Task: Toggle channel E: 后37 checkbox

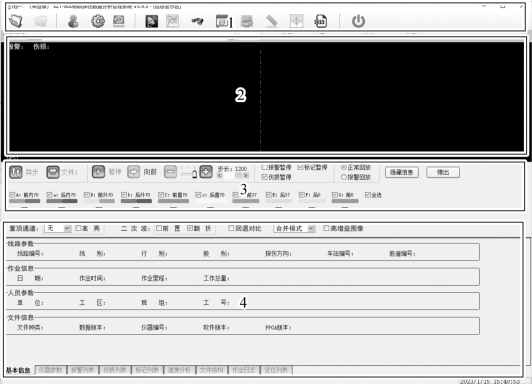Action: point(269,195)
